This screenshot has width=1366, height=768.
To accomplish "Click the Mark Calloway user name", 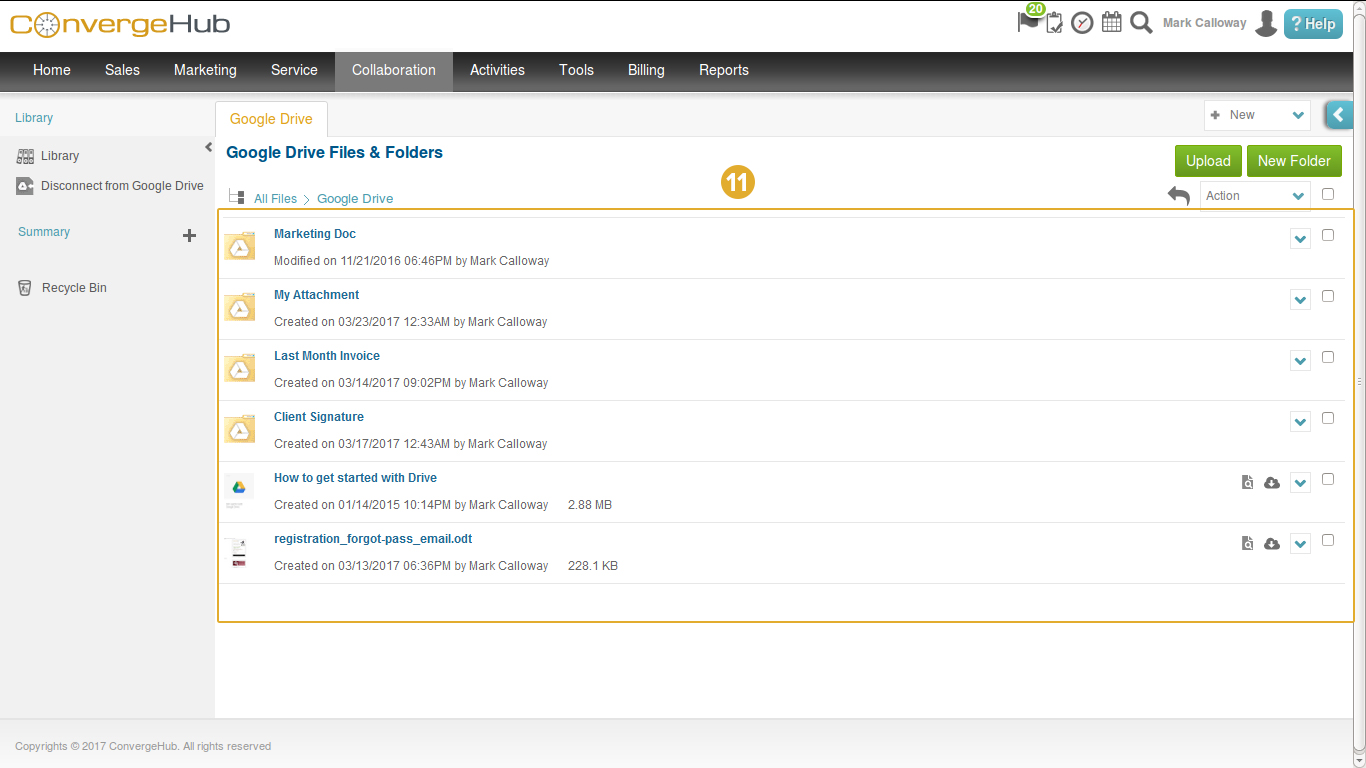I will click(x=1204, y=23).
